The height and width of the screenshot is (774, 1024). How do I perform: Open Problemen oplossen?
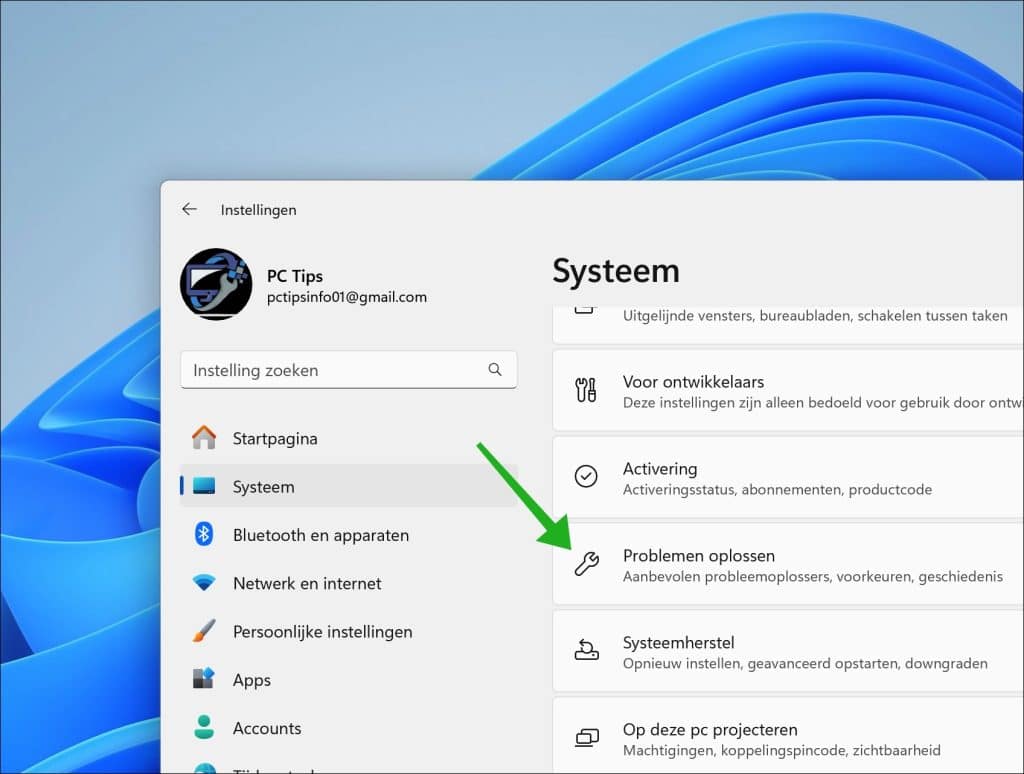click(788, 564)
